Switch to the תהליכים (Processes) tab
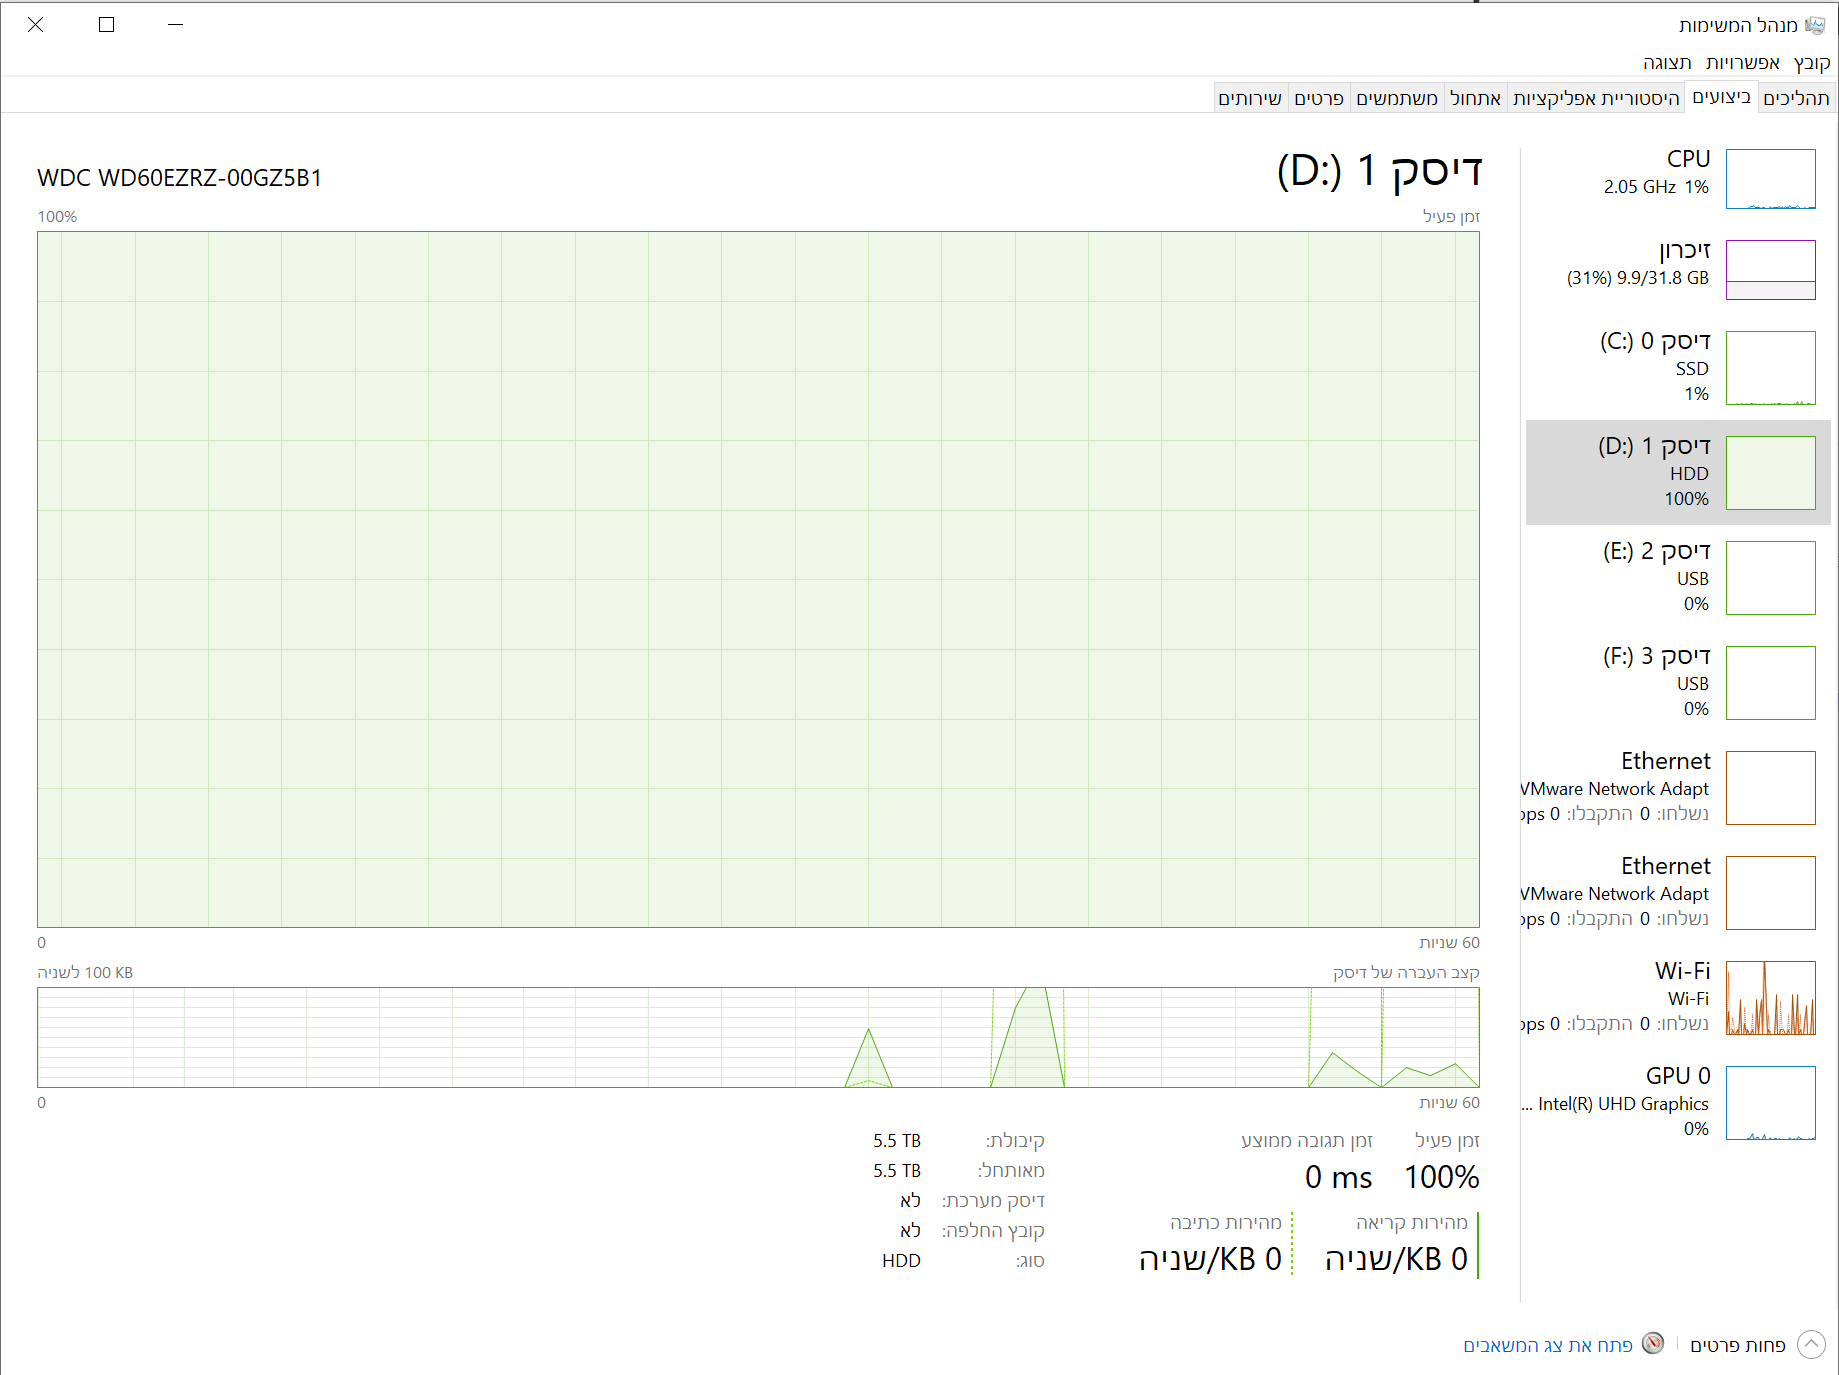 (1796, 98)
